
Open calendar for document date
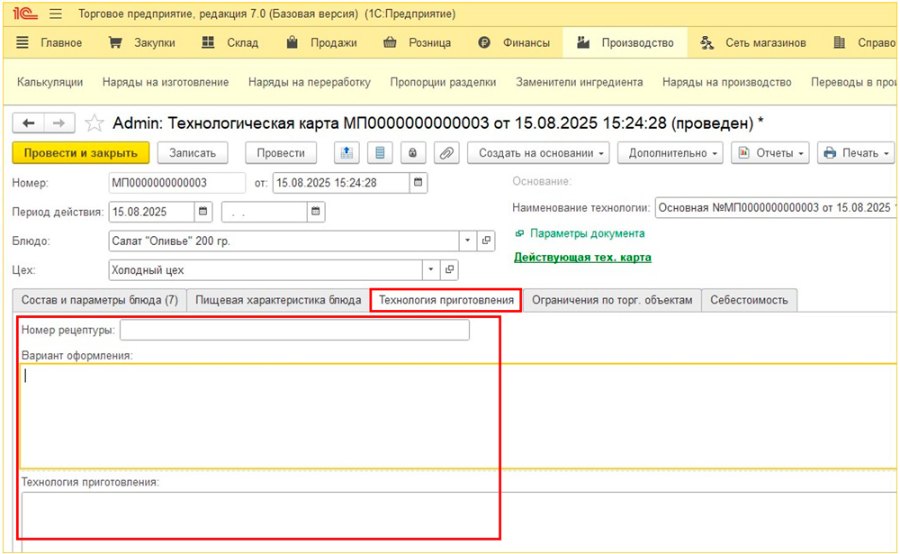[x=418, y=183]
